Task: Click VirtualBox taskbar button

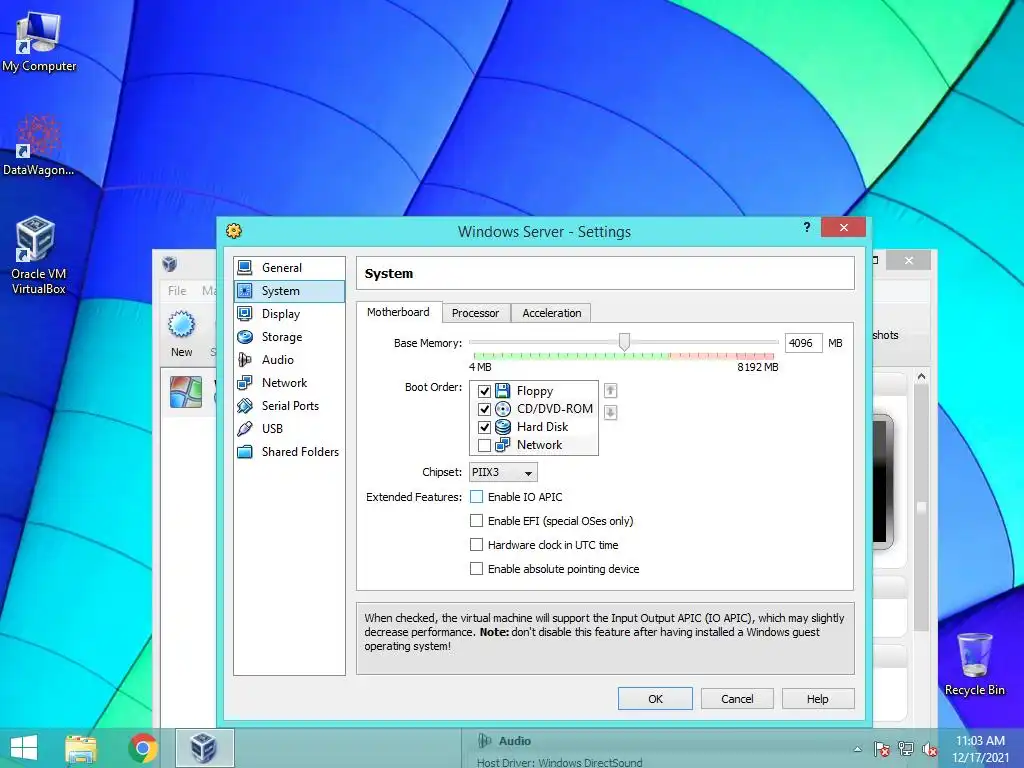Action: pos(204,748)
